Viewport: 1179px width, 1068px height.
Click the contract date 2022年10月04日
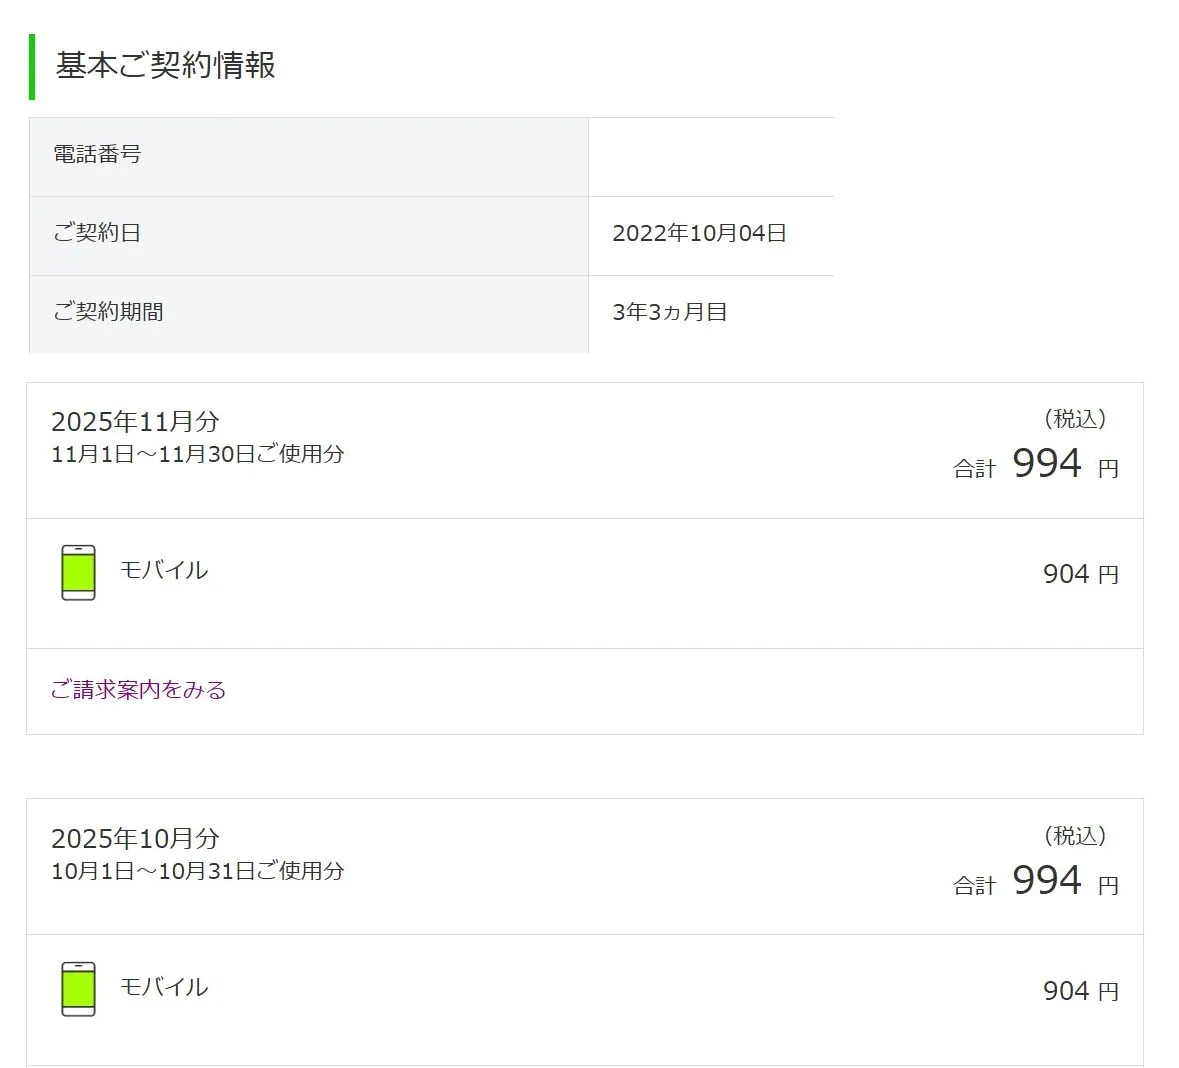pyautogui.click(x=699, y=234)
